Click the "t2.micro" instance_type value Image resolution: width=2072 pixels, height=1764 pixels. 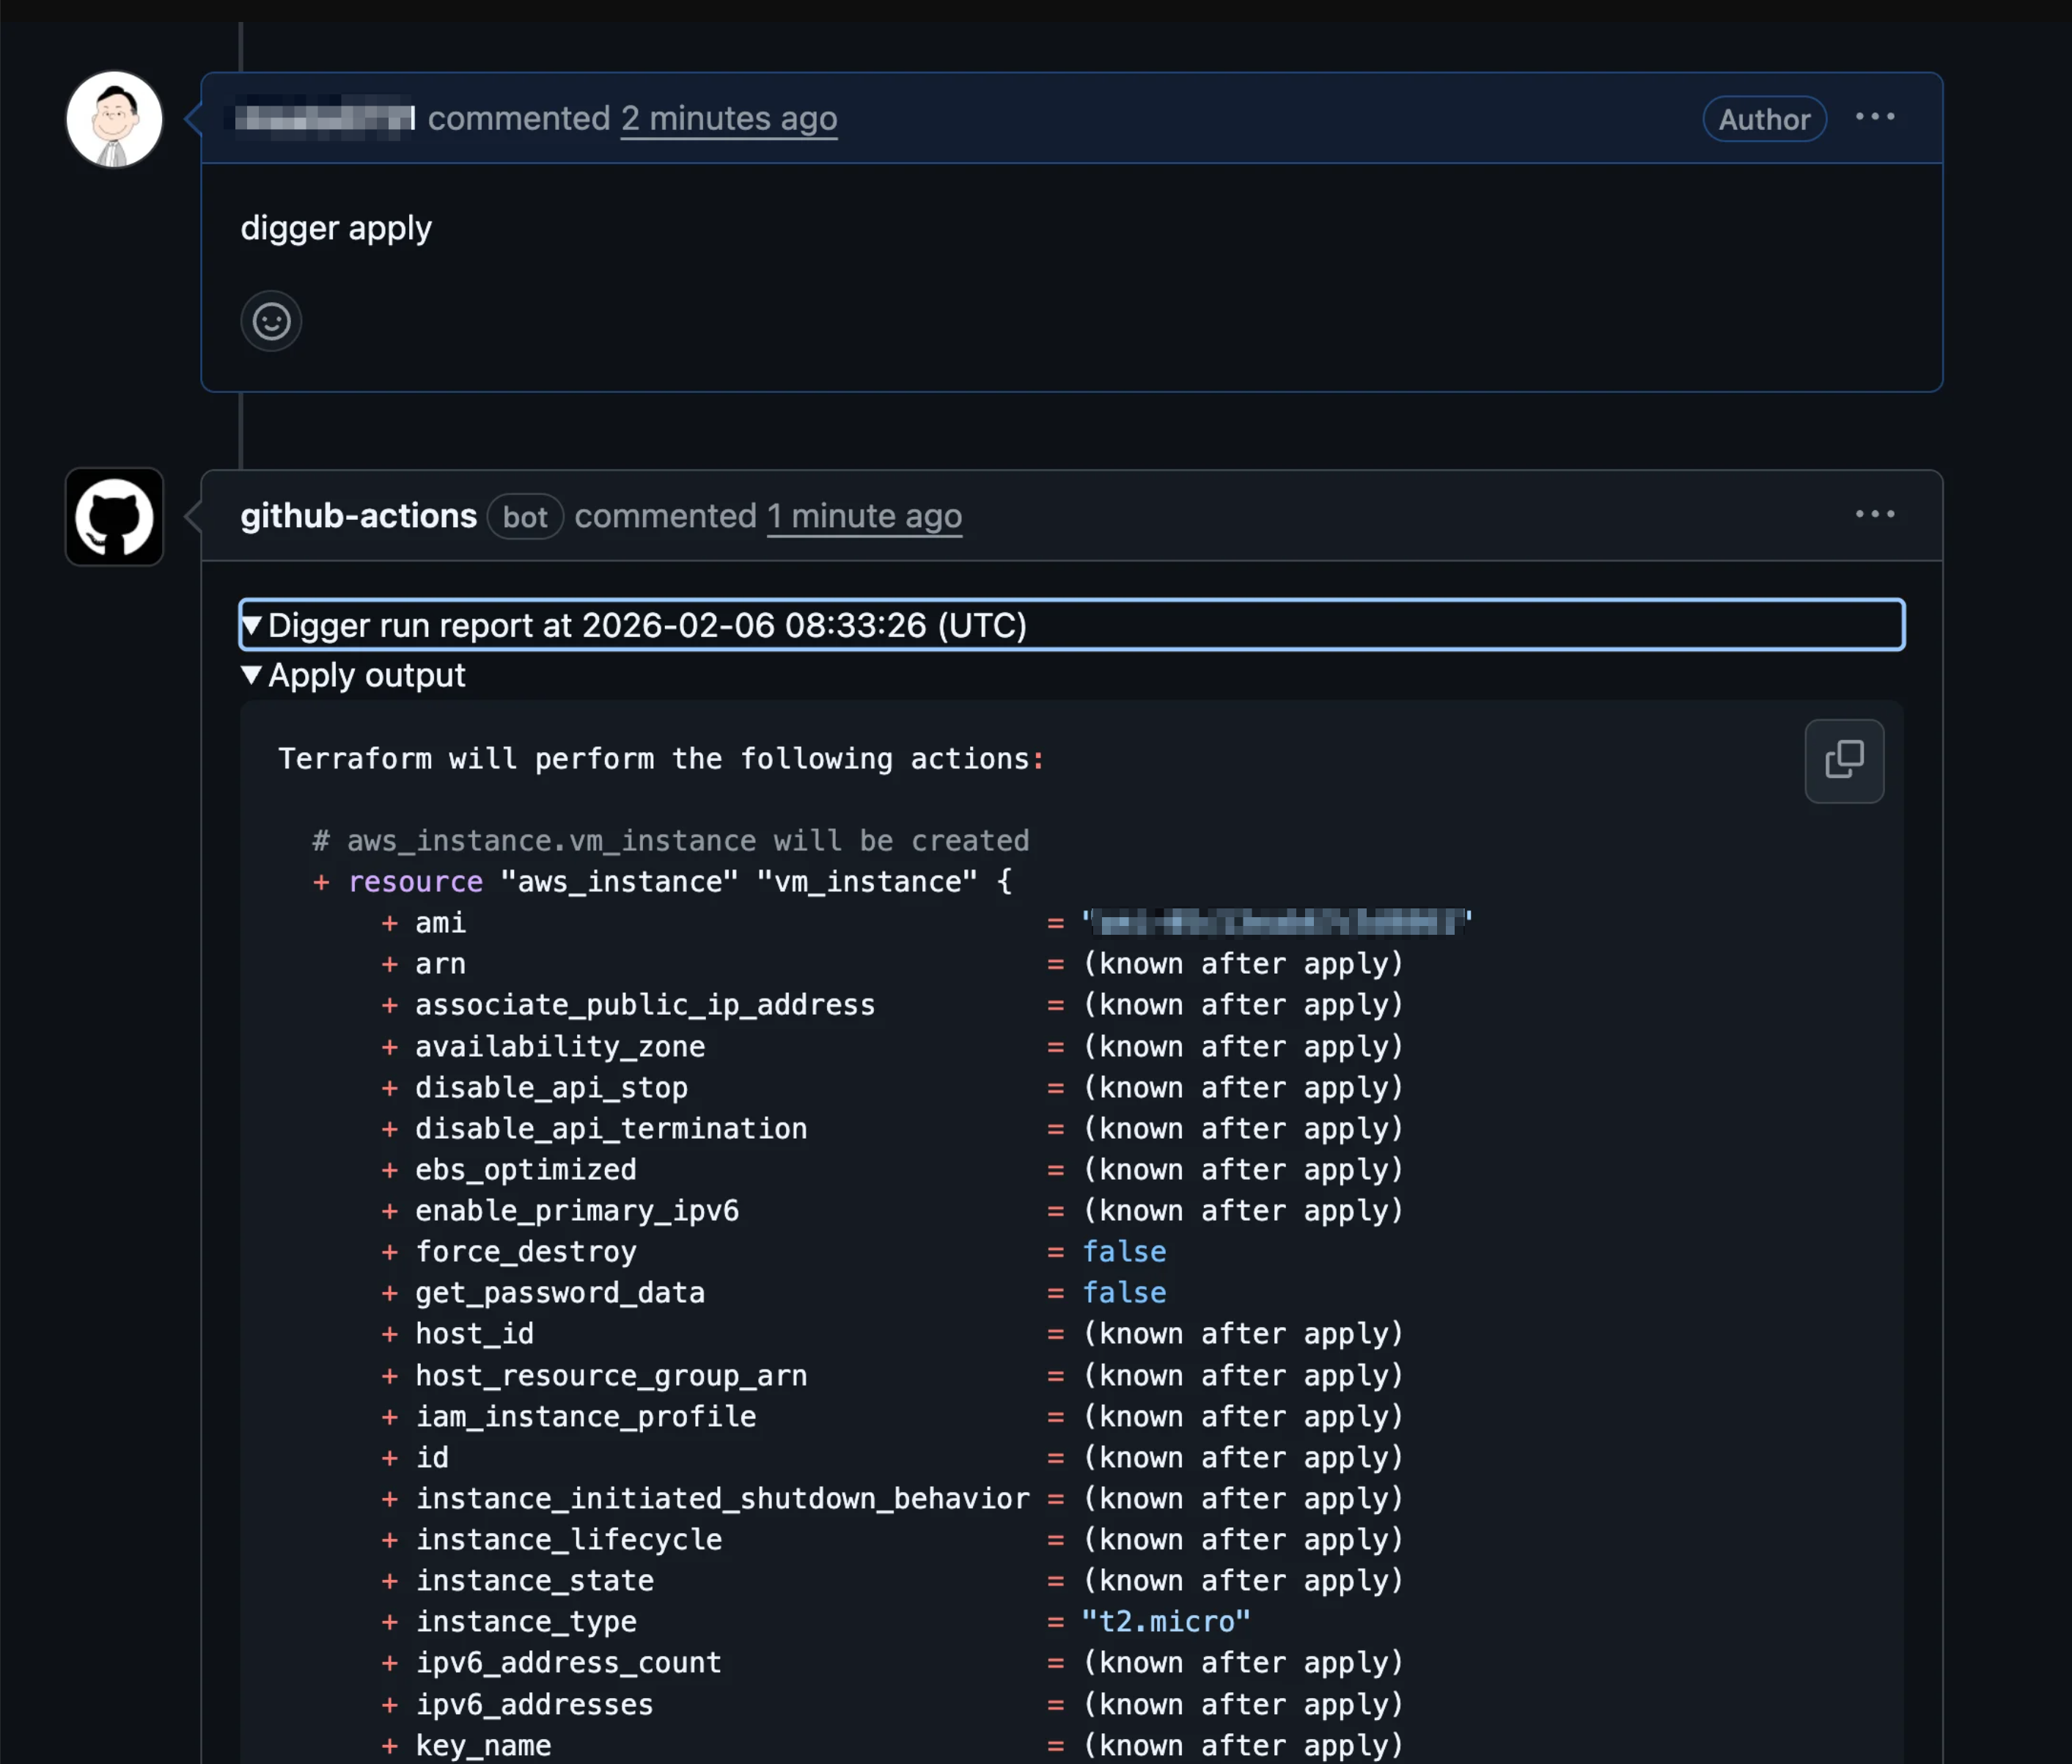tap(1165, 1621)
